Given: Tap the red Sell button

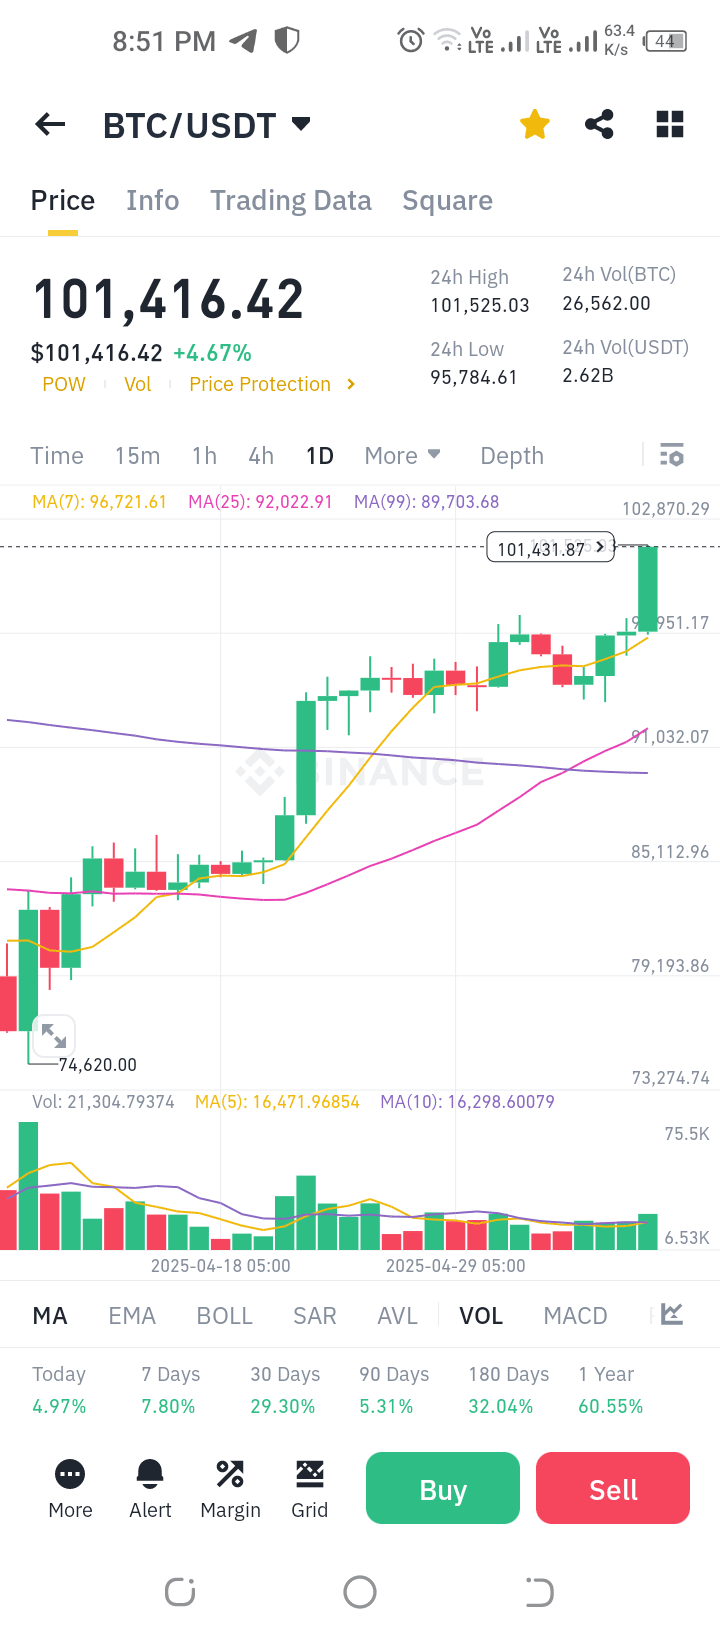Looking at the screenshot, I should (x=613, y=1488).
